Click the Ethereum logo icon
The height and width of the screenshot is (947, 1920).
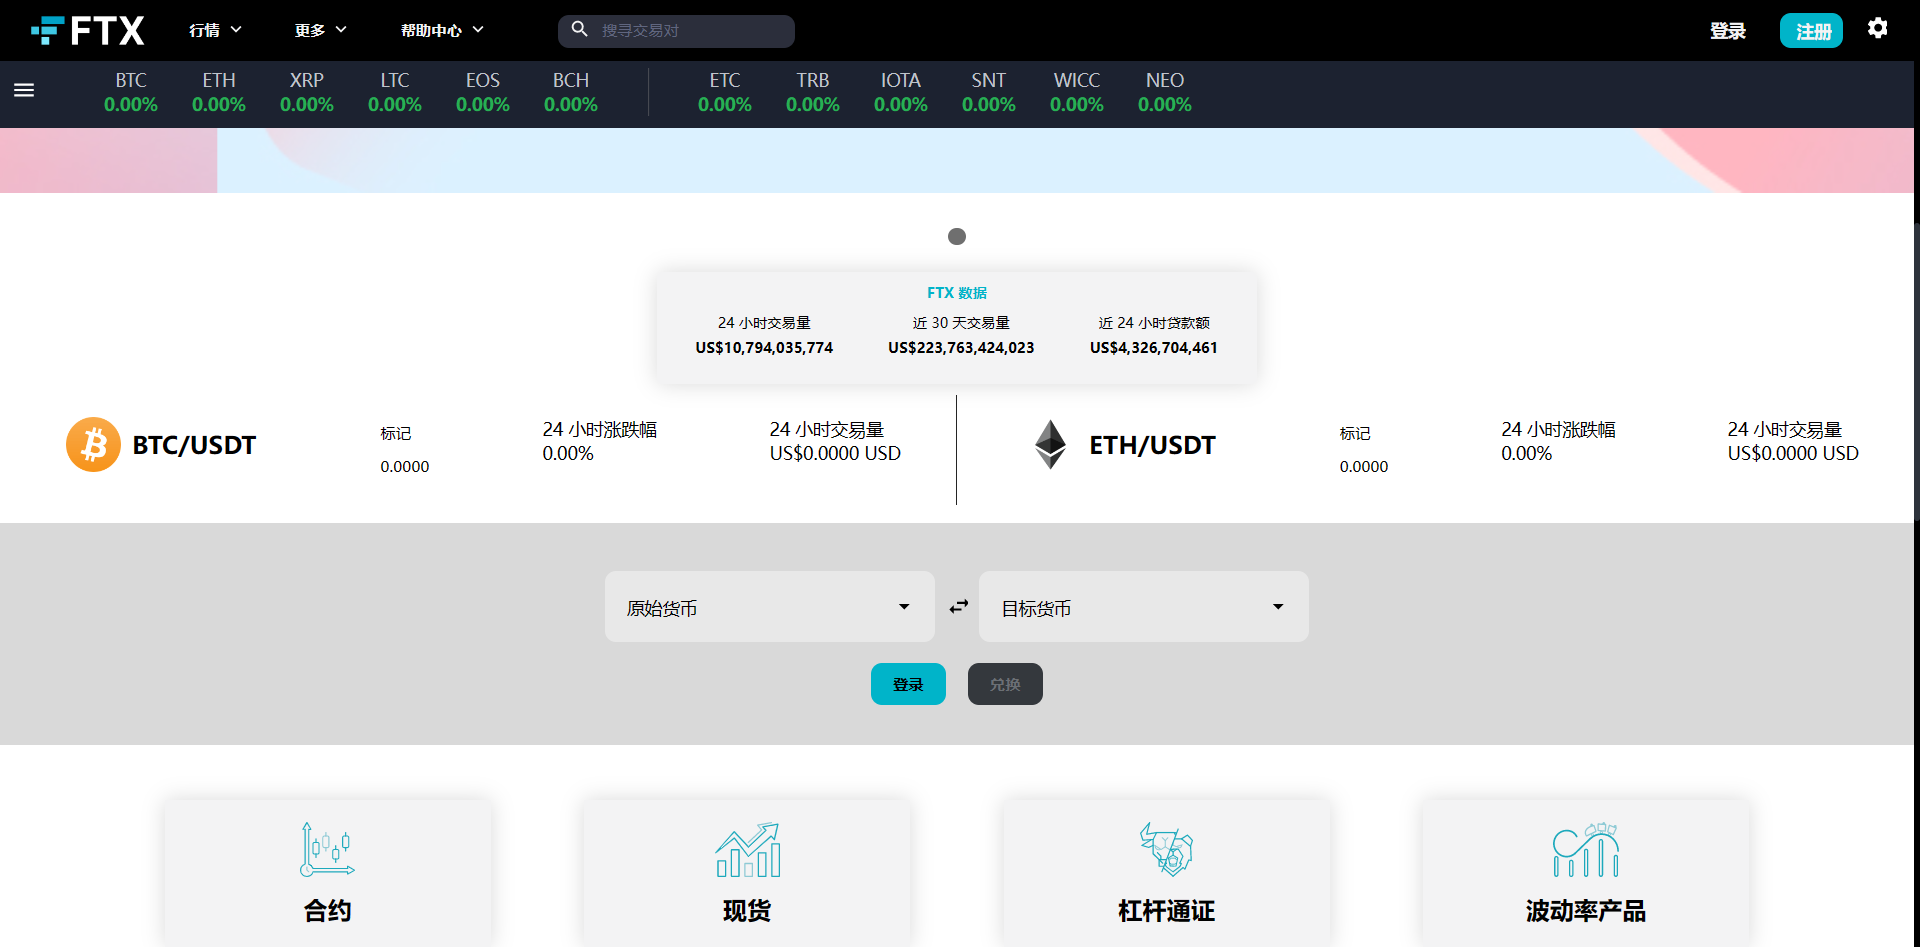click(1050, 445)
